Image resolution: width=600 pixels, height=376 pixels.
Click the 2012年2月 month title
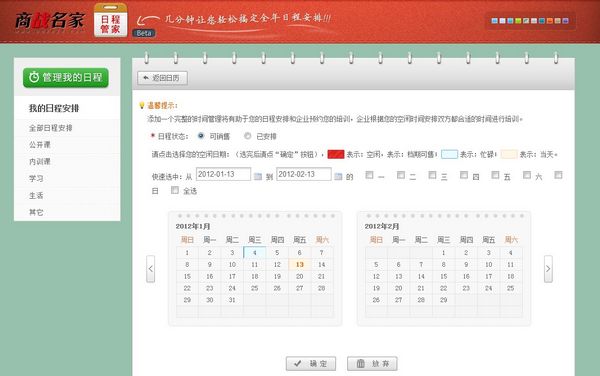pos(382,226)
